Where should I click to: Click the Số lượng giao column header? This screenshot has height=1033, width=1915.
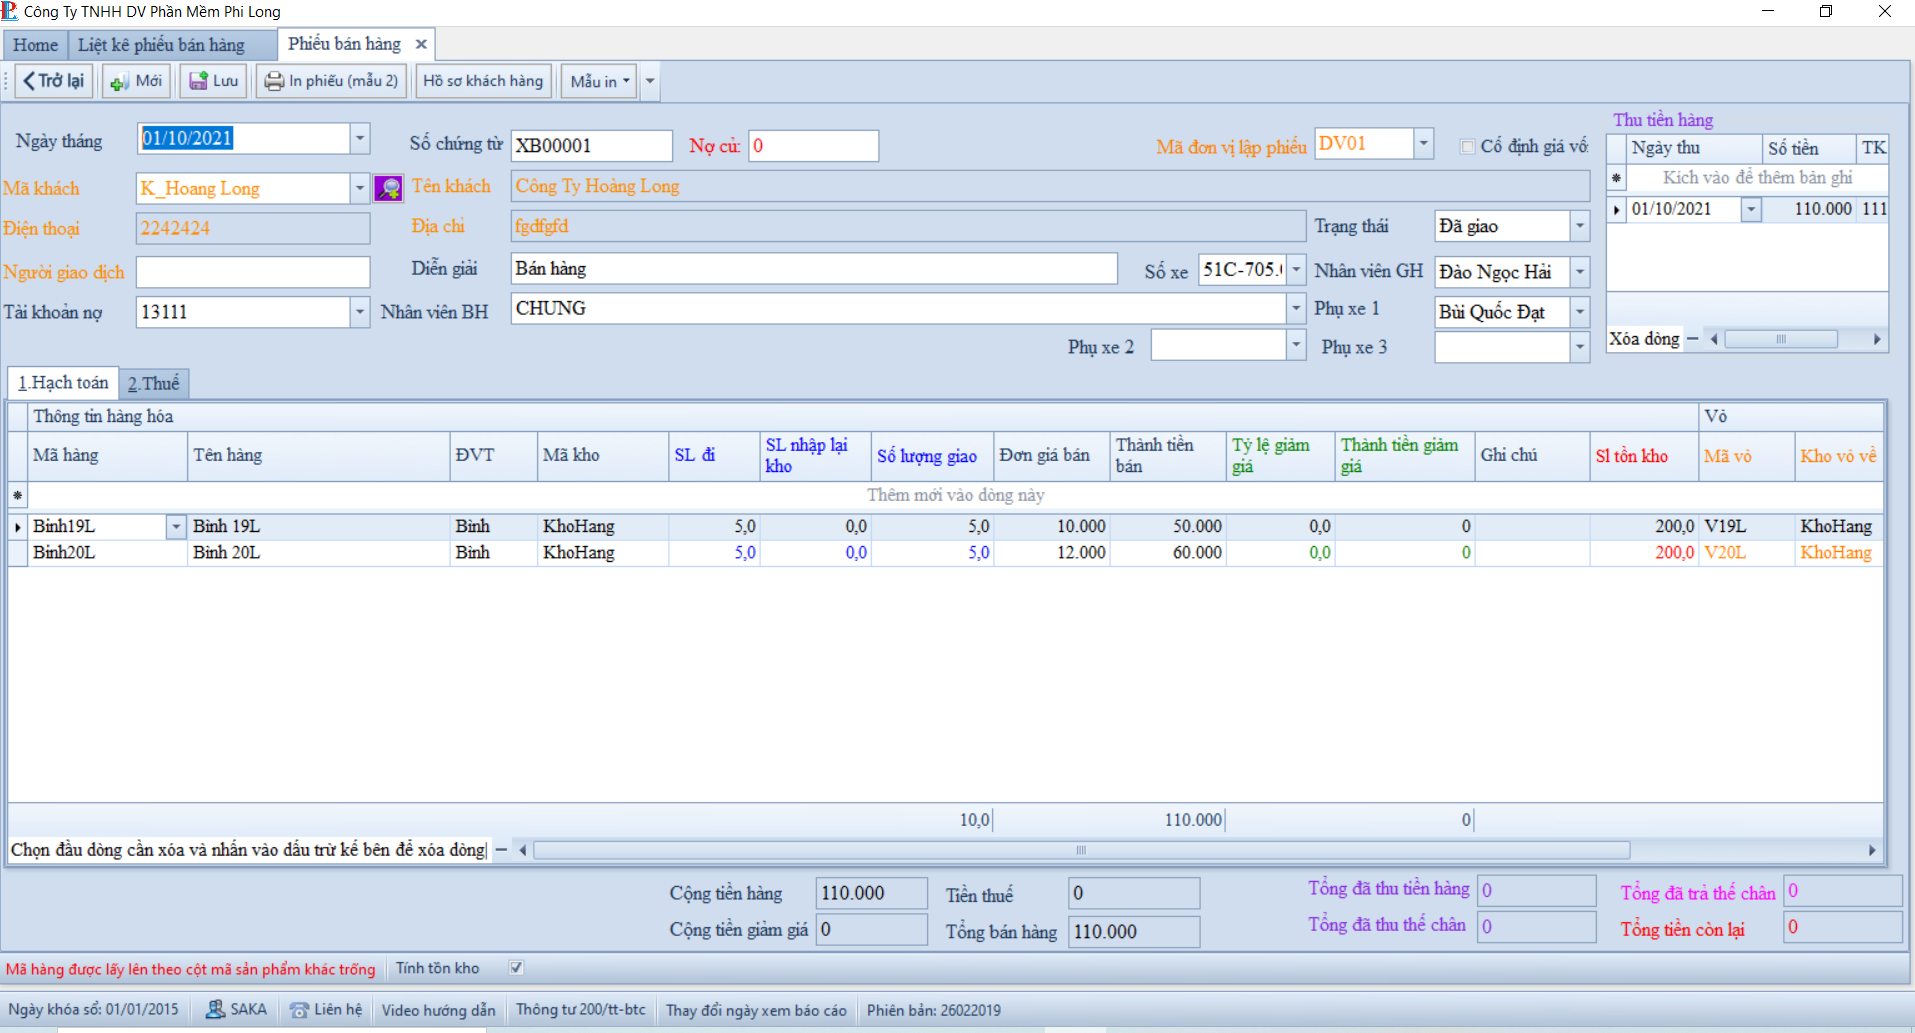(x=932, y=456)
